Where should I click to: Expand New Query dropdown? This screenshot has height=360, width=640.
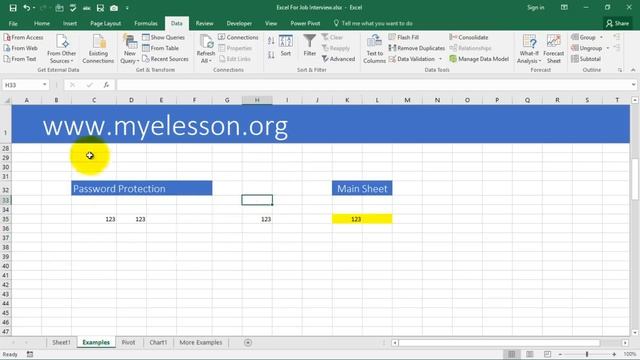tap(130, 61)
